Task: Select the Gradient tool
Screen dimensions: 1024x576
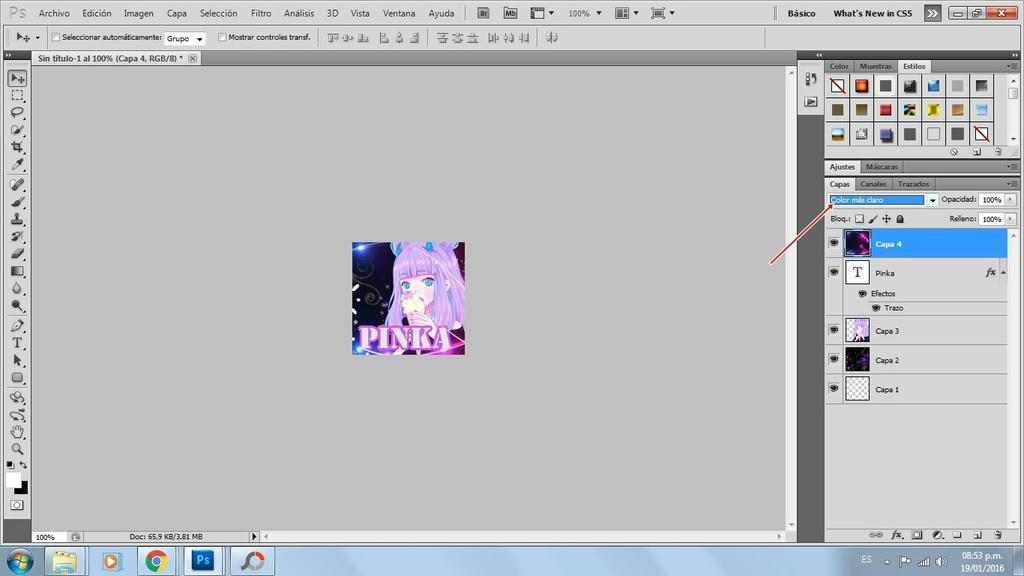Action: click(17, 271)
